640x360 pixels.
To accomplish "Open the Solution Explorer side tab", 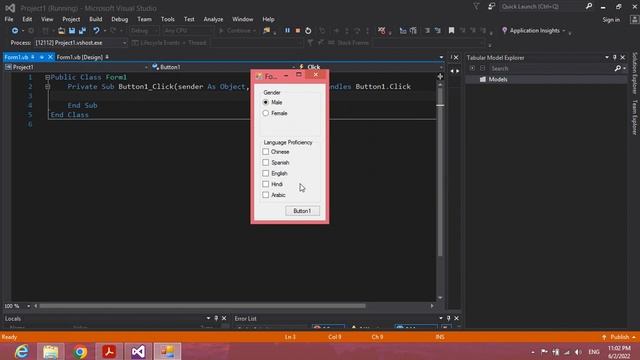I will coord(635,73).
